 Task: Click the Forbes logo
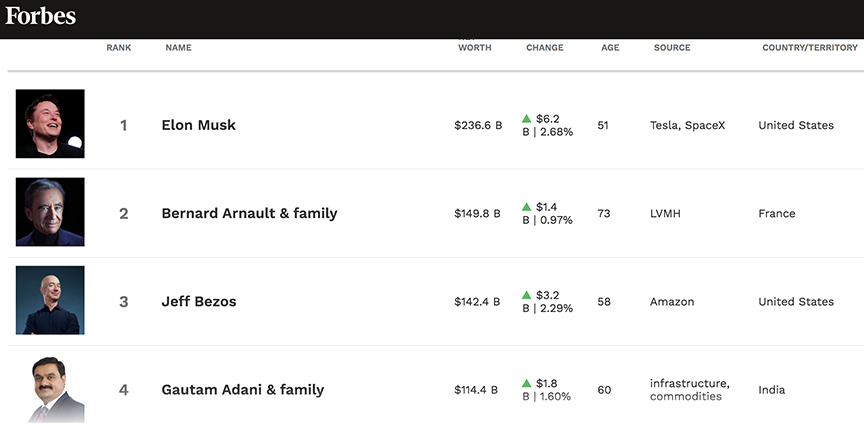pos(40,16)
